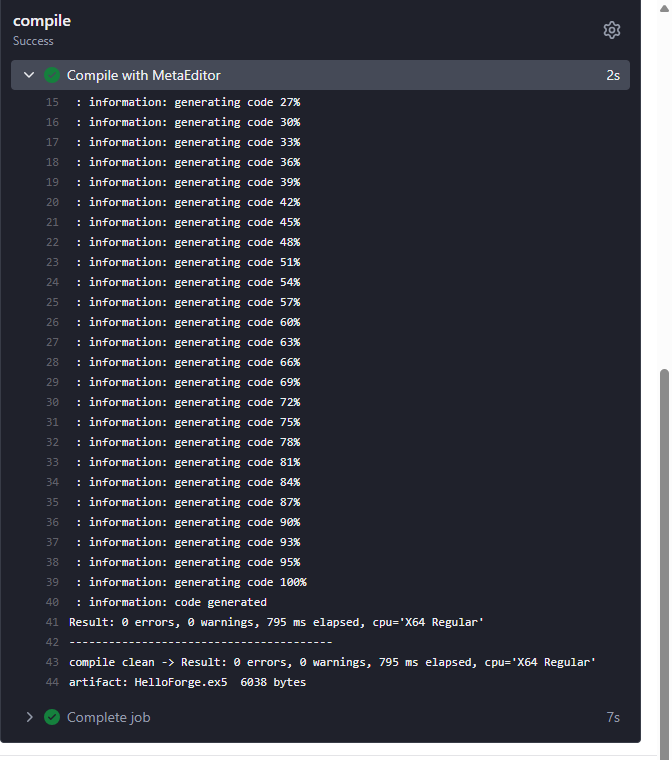
Task: Click the 'information: code generated' log line
Action: tap(172, 602)
